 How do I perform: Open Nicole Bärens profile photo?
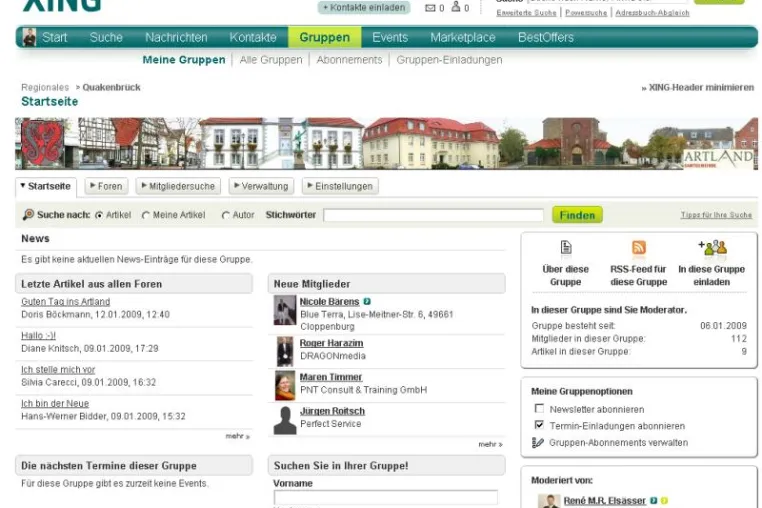(x=285, y=310)
